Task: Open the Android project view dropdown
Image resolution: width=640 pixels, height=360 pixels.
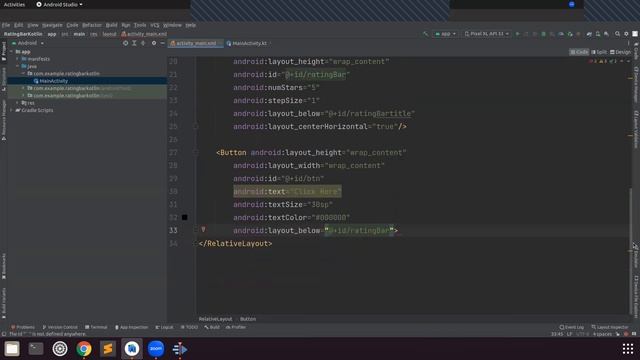Action: tap(27, 43)
